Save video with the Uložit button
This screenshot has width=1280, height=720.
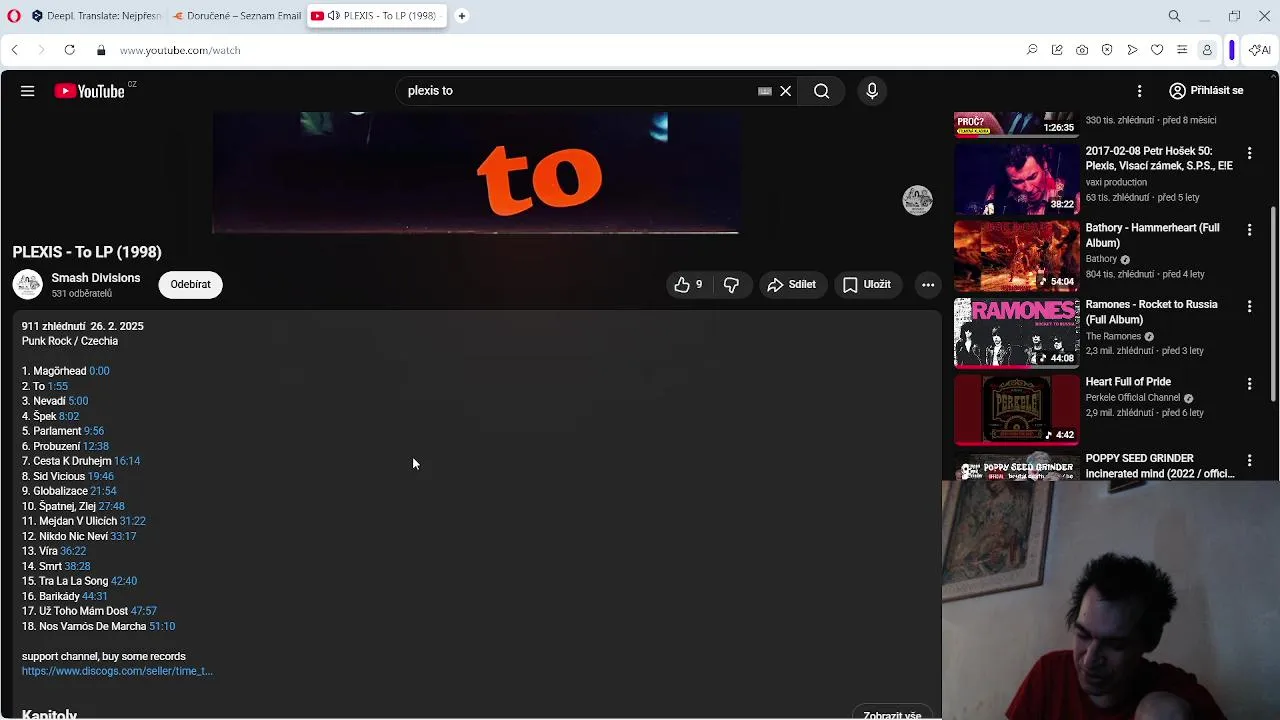tap(867, 285)
